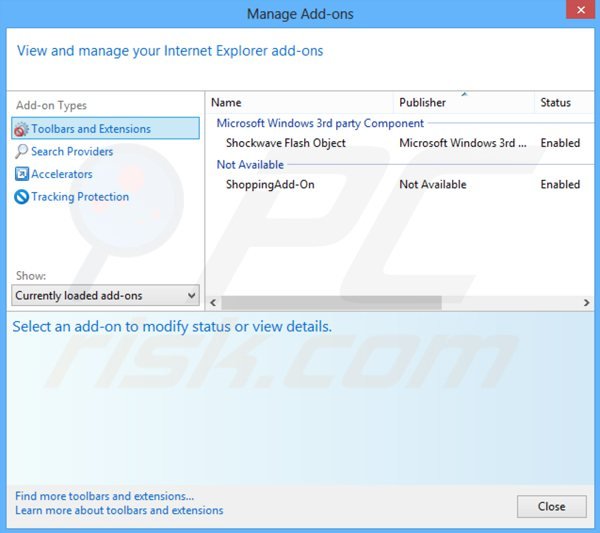600x533 pixels.
Task: Click the Close button
Action: click(551, 506)
